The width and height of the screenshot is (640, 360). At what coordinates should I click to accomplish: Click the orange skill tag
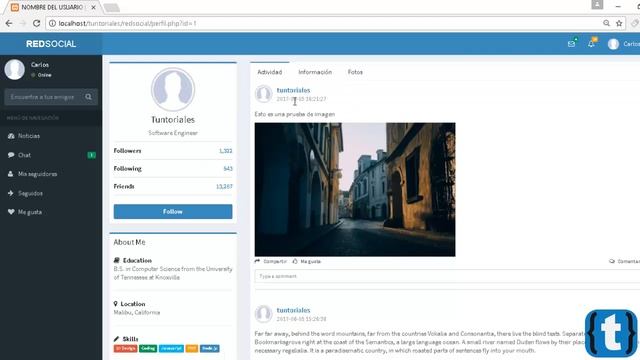click(192, 349)
